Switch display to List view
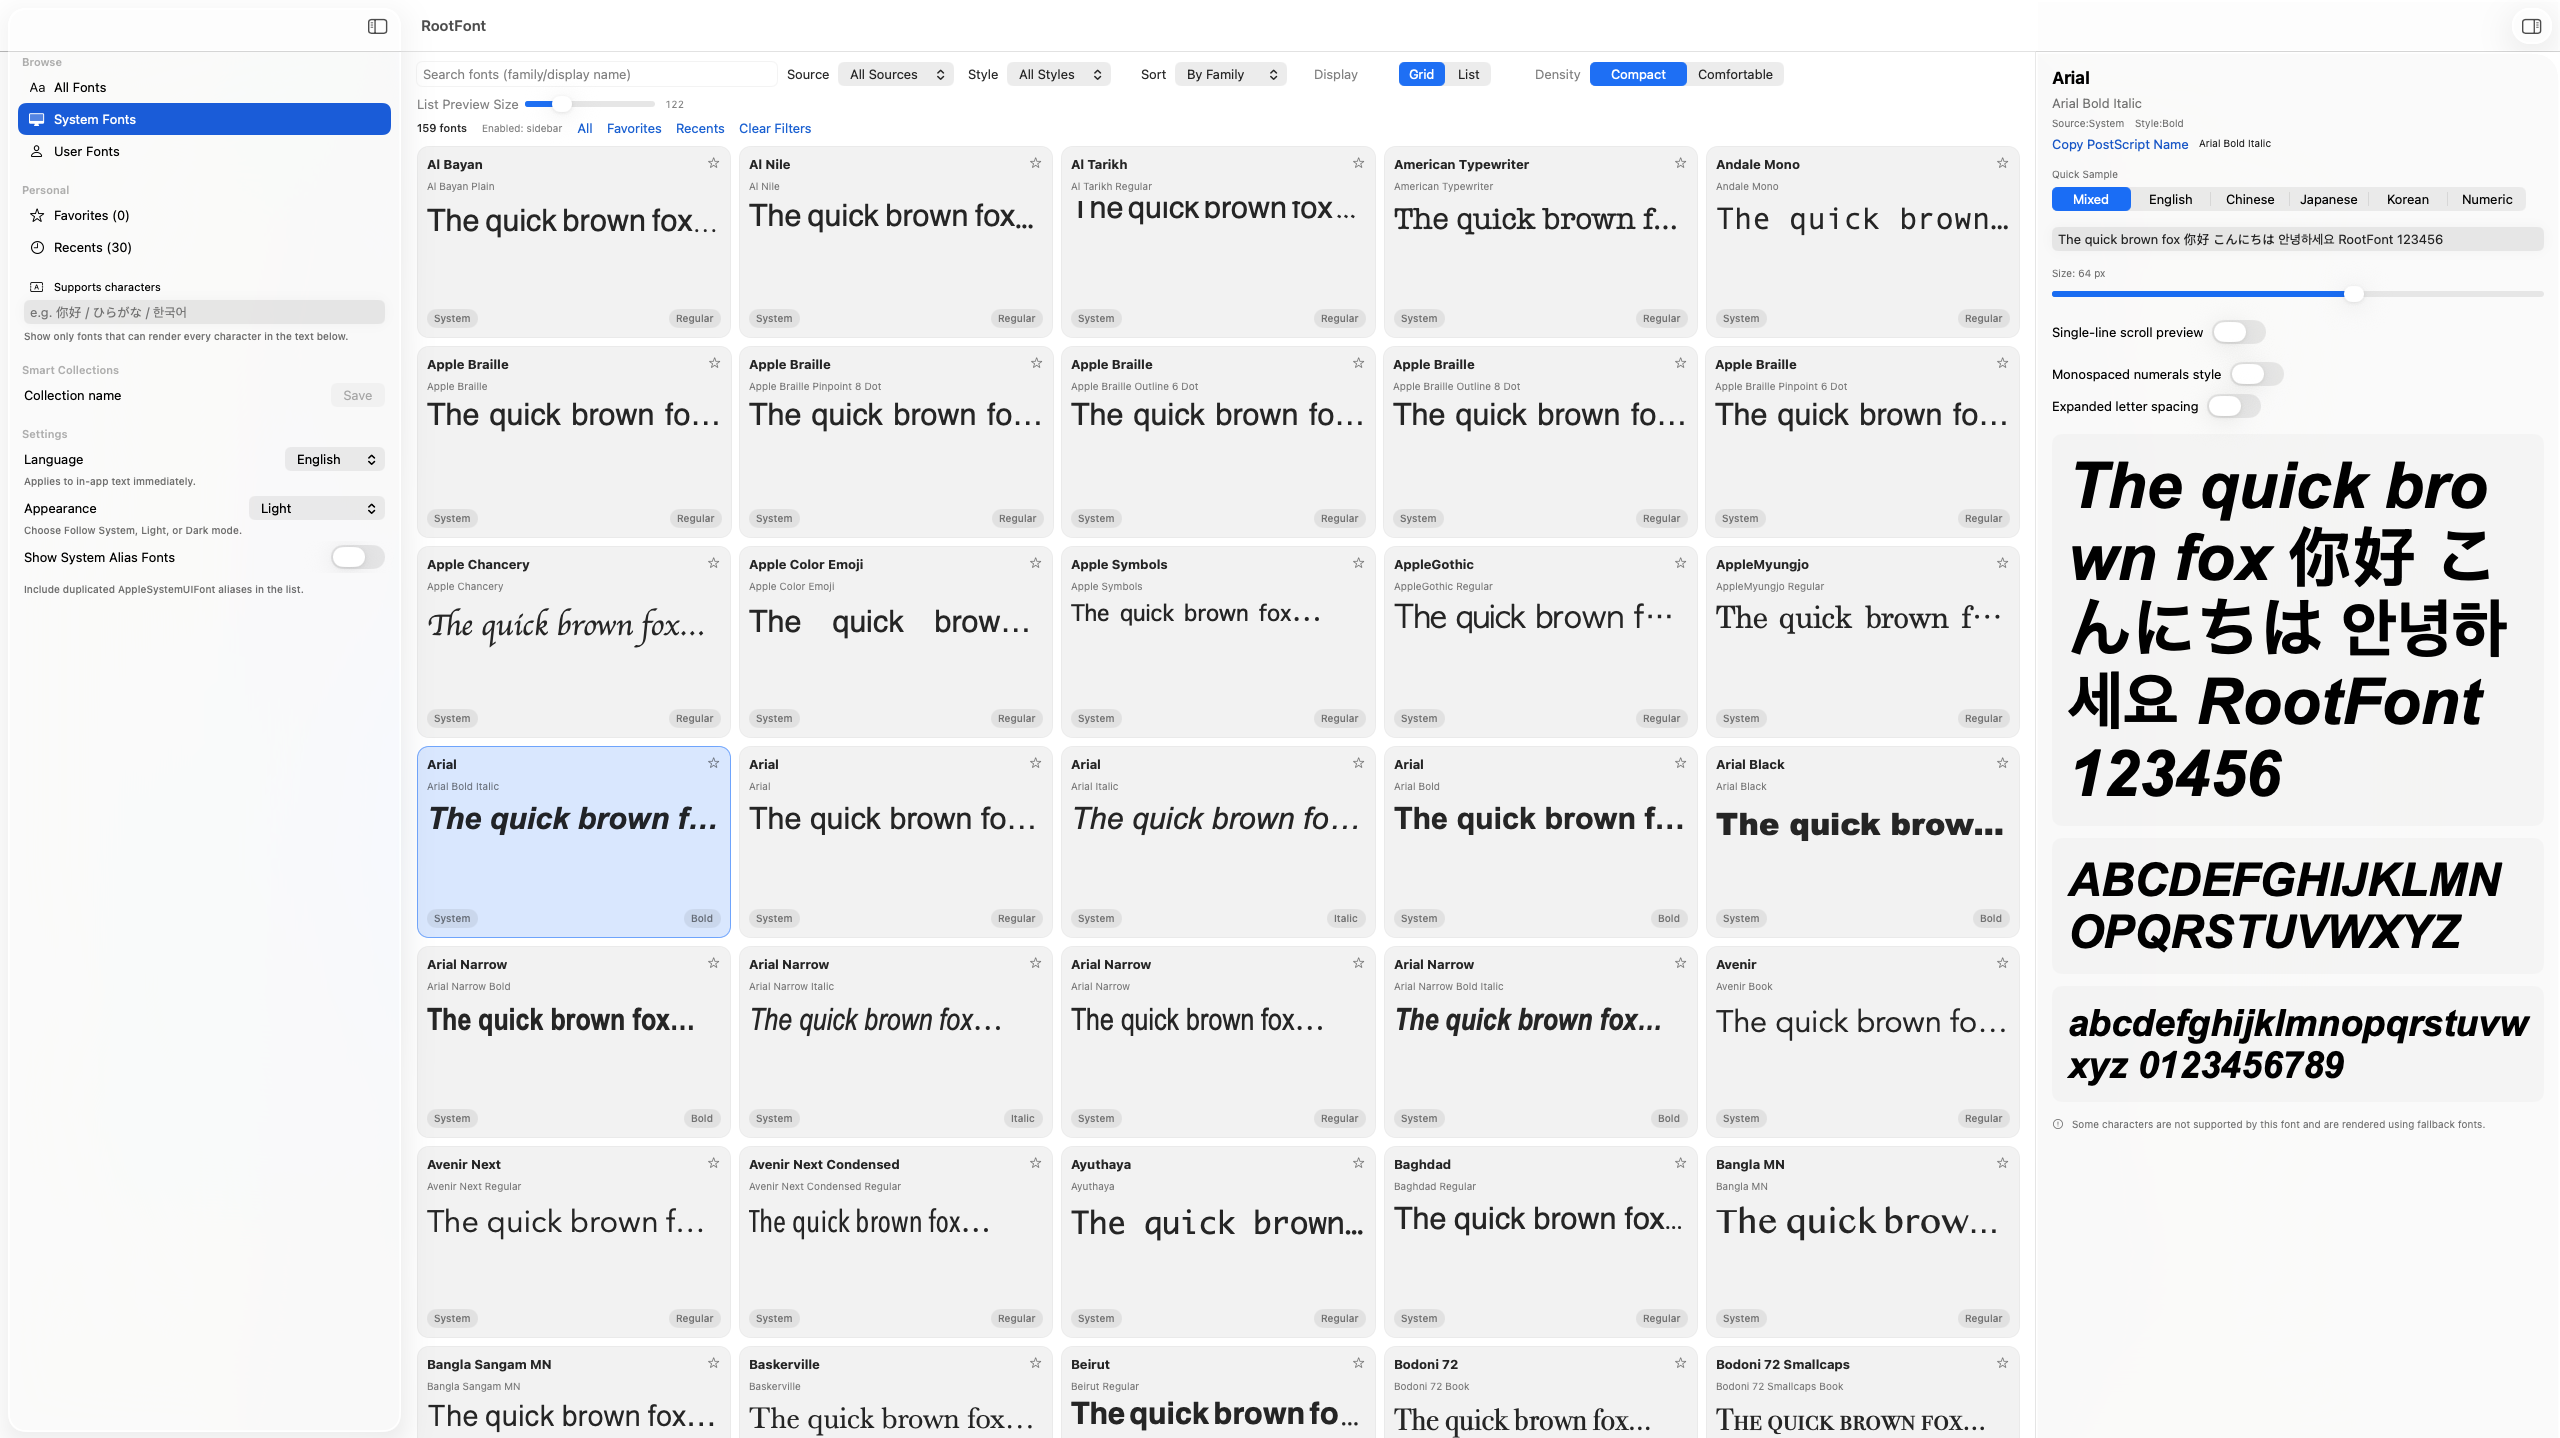2560x1438 pixels. point(1468,74)
